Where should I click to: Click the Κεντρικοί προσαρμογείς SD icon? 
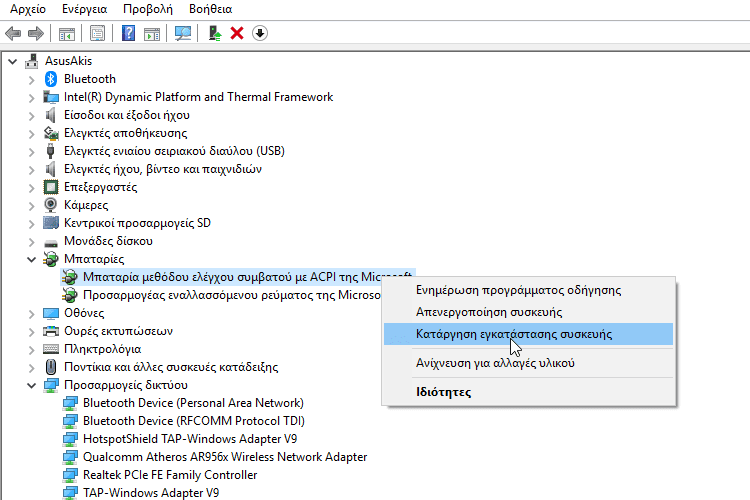click(51, 223)
